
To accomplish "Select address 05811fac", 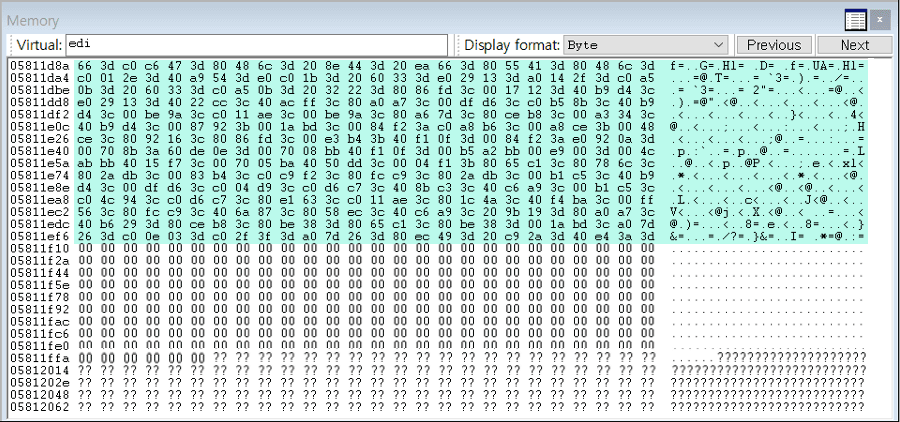I will (x=40, y=322).
